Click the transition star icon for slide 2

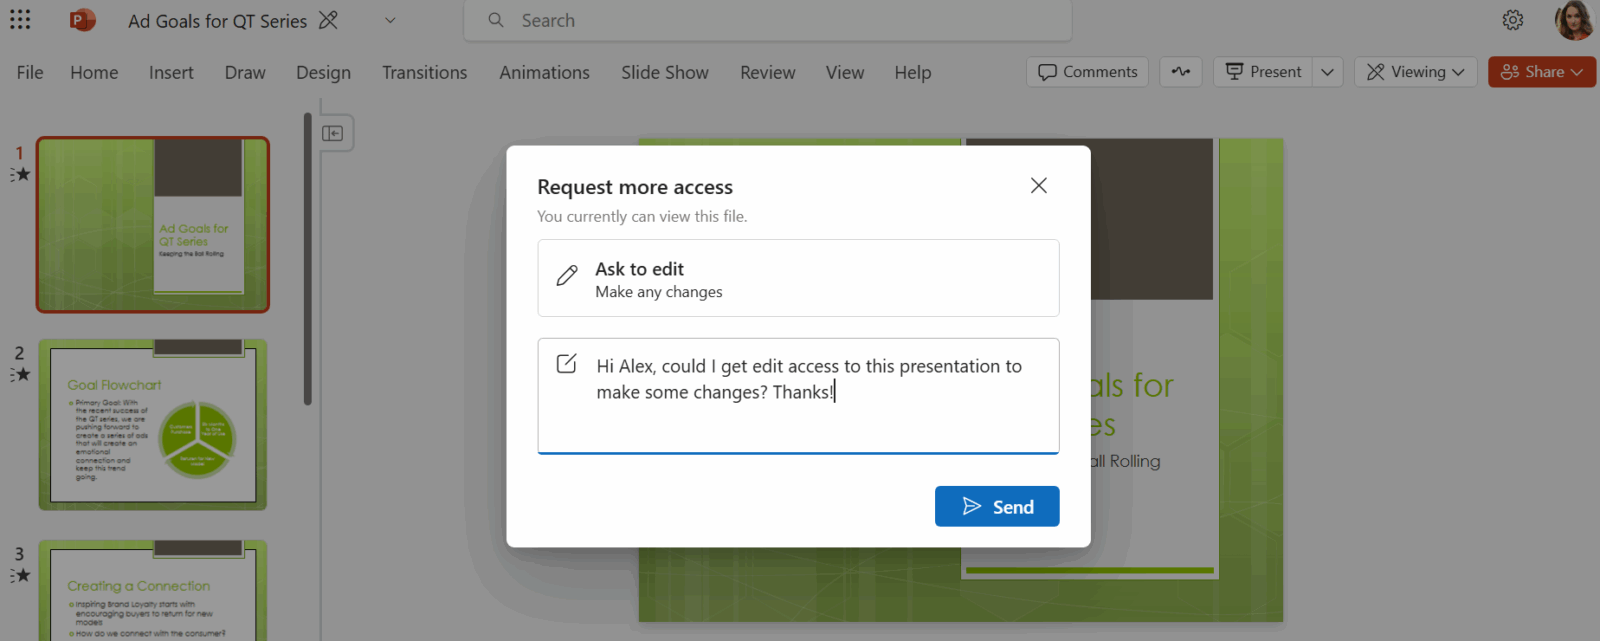(x=21, y=375)
